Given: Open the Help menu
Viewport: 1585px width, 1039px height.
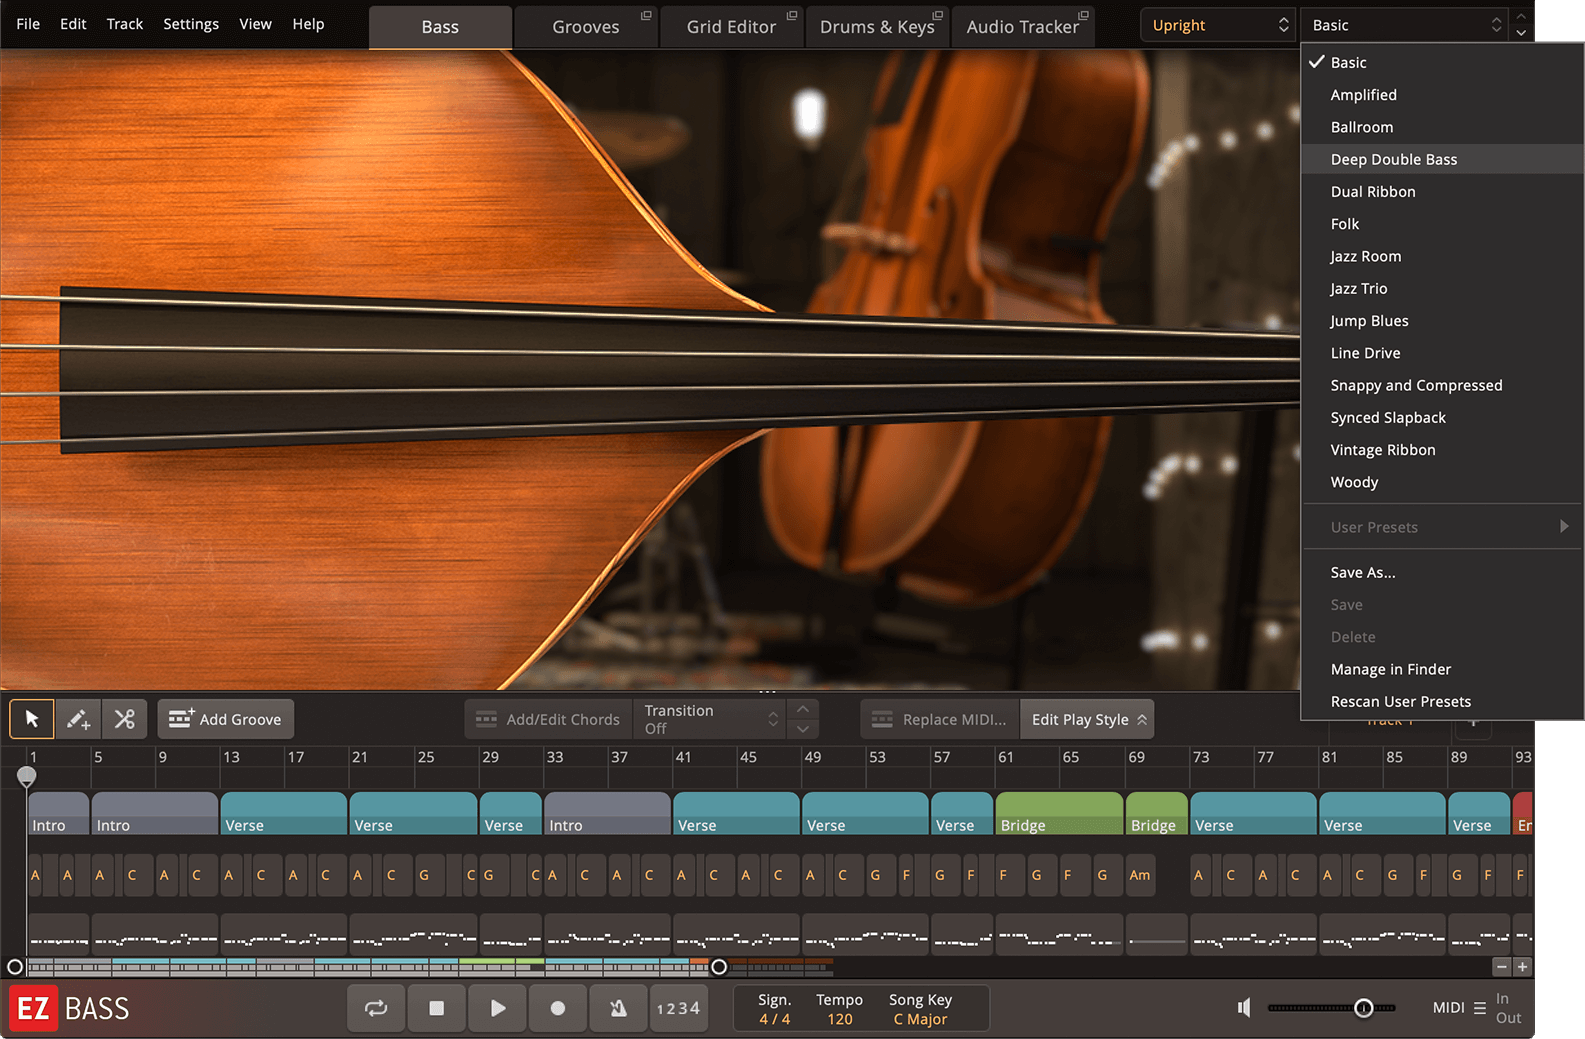Looking at the screenshot, I should click(x=308, y=24).
